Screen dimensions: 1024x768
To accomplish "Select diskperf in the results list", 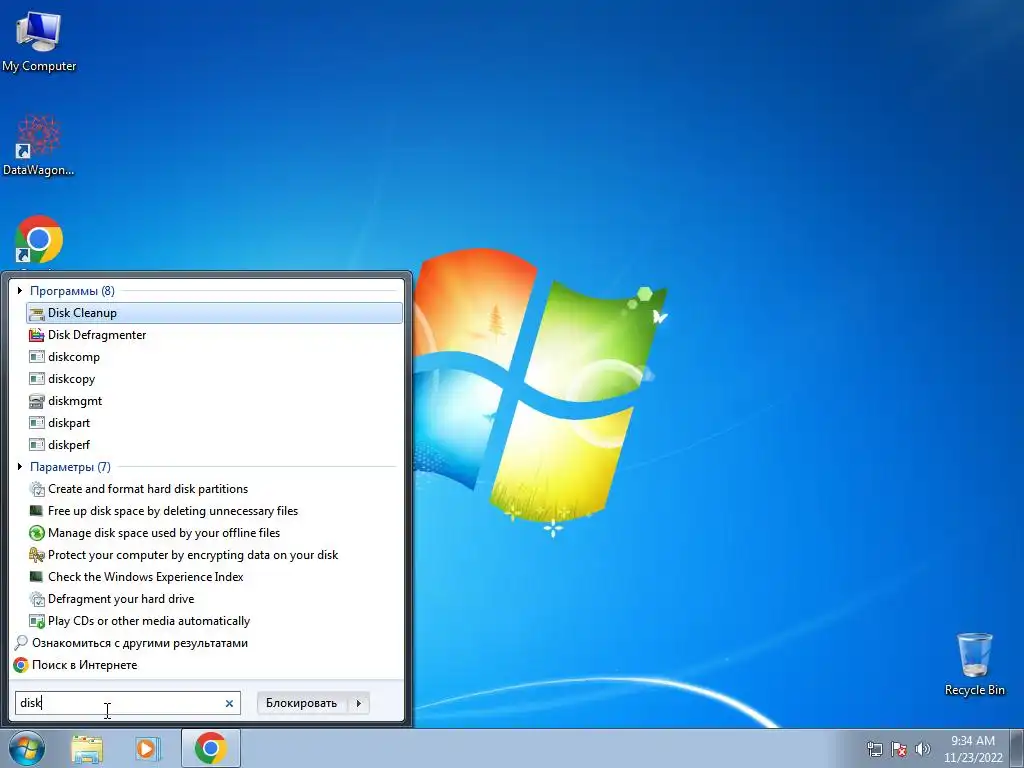I will pyautogui.click(x=214, y=445).
